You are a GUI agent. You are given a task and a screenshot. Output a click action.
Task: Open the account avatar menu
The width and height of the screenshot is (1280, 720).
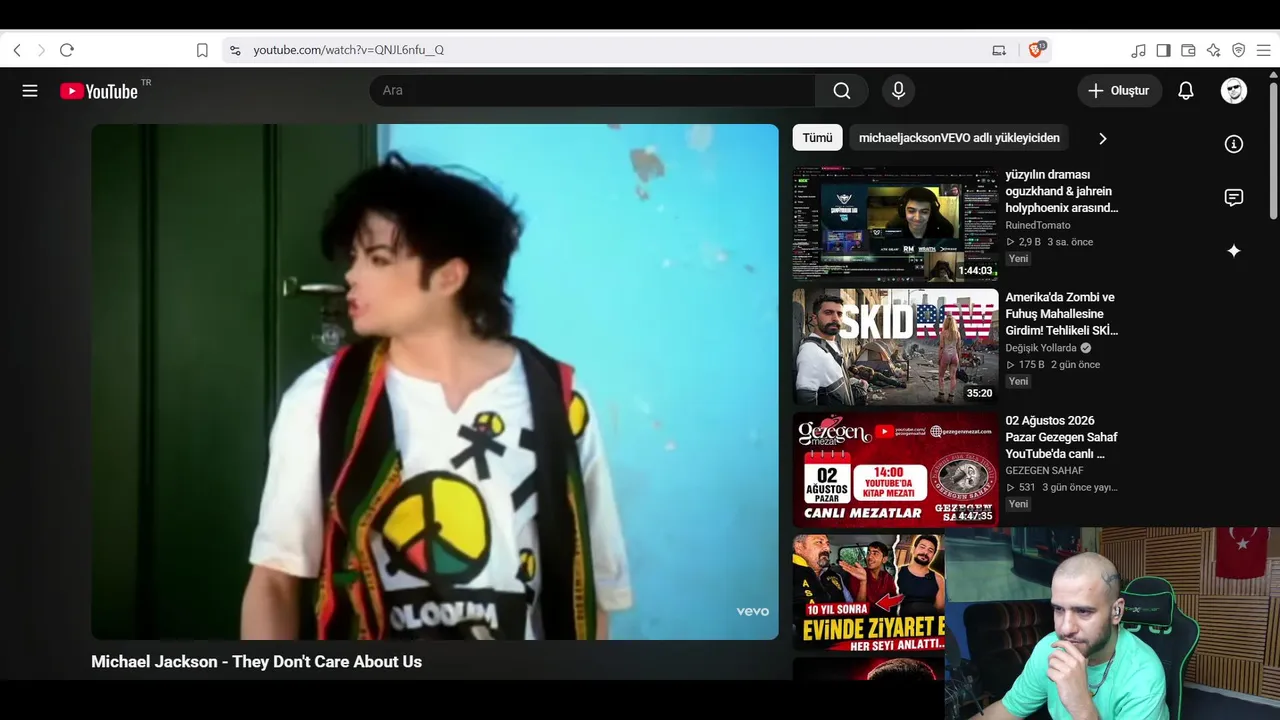(x=1234, y=91)
